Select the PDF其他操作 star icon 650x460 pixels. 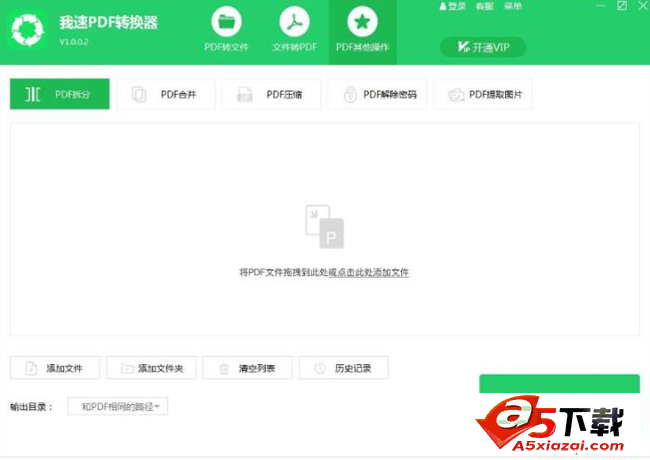[x=362, y=22]
